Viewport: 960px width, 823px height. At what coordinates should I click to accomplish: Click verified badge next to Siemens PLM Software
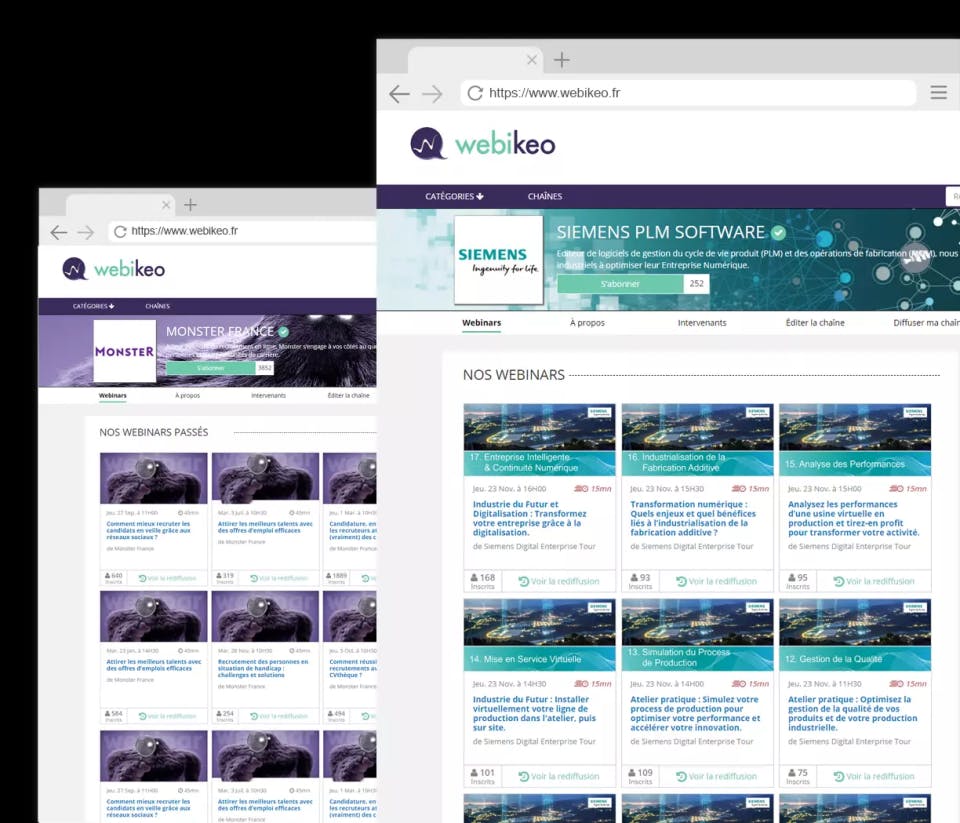[x=779, y=233]
